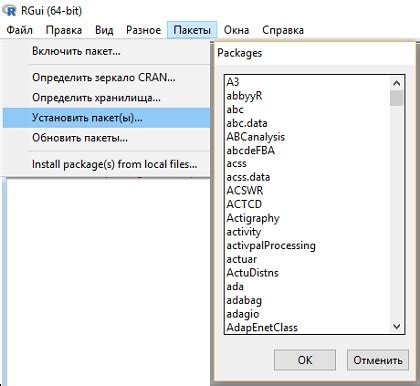Choose Определить зеркало CRAN... entry
Viewport: 420px width, 386px height.
tap(107, 78)
